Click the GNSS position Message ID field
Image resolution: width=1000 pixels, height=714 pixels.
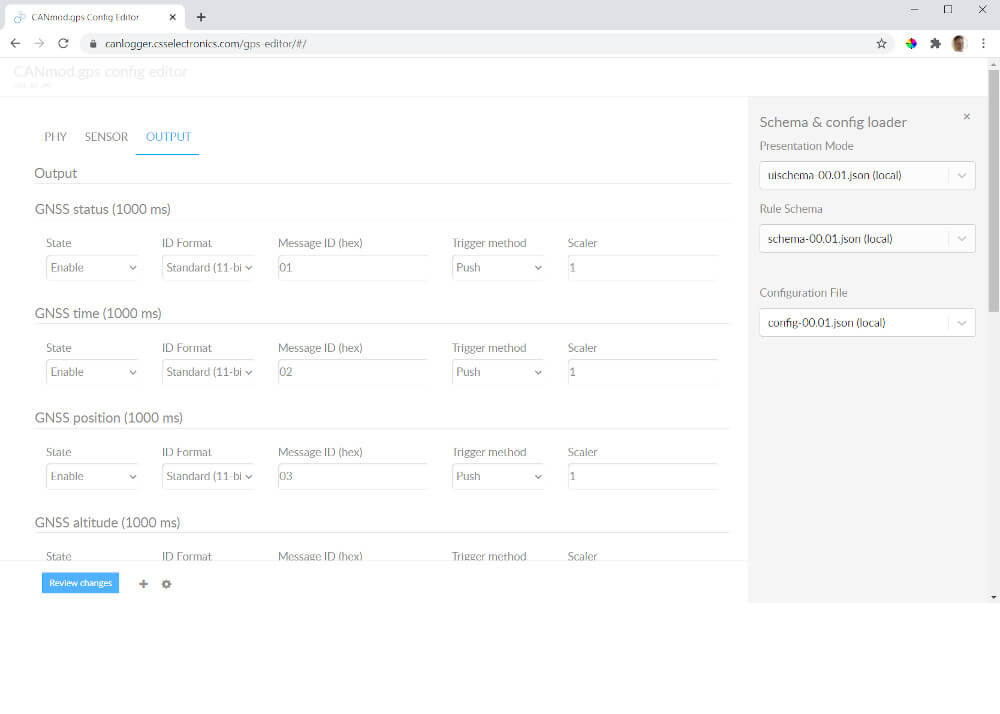(352, 477)
